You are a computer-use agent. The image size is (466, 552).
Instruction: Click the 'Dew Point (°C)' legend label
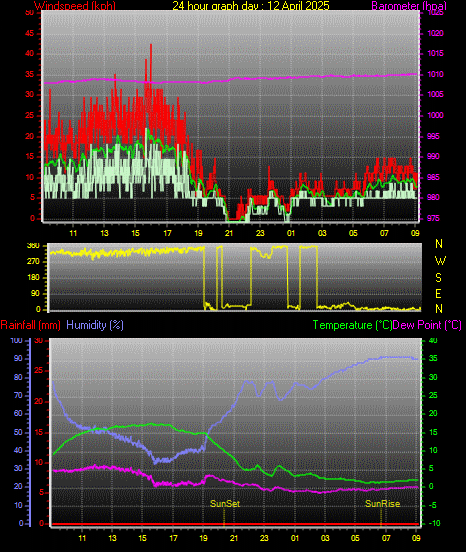tap(427, 325)
